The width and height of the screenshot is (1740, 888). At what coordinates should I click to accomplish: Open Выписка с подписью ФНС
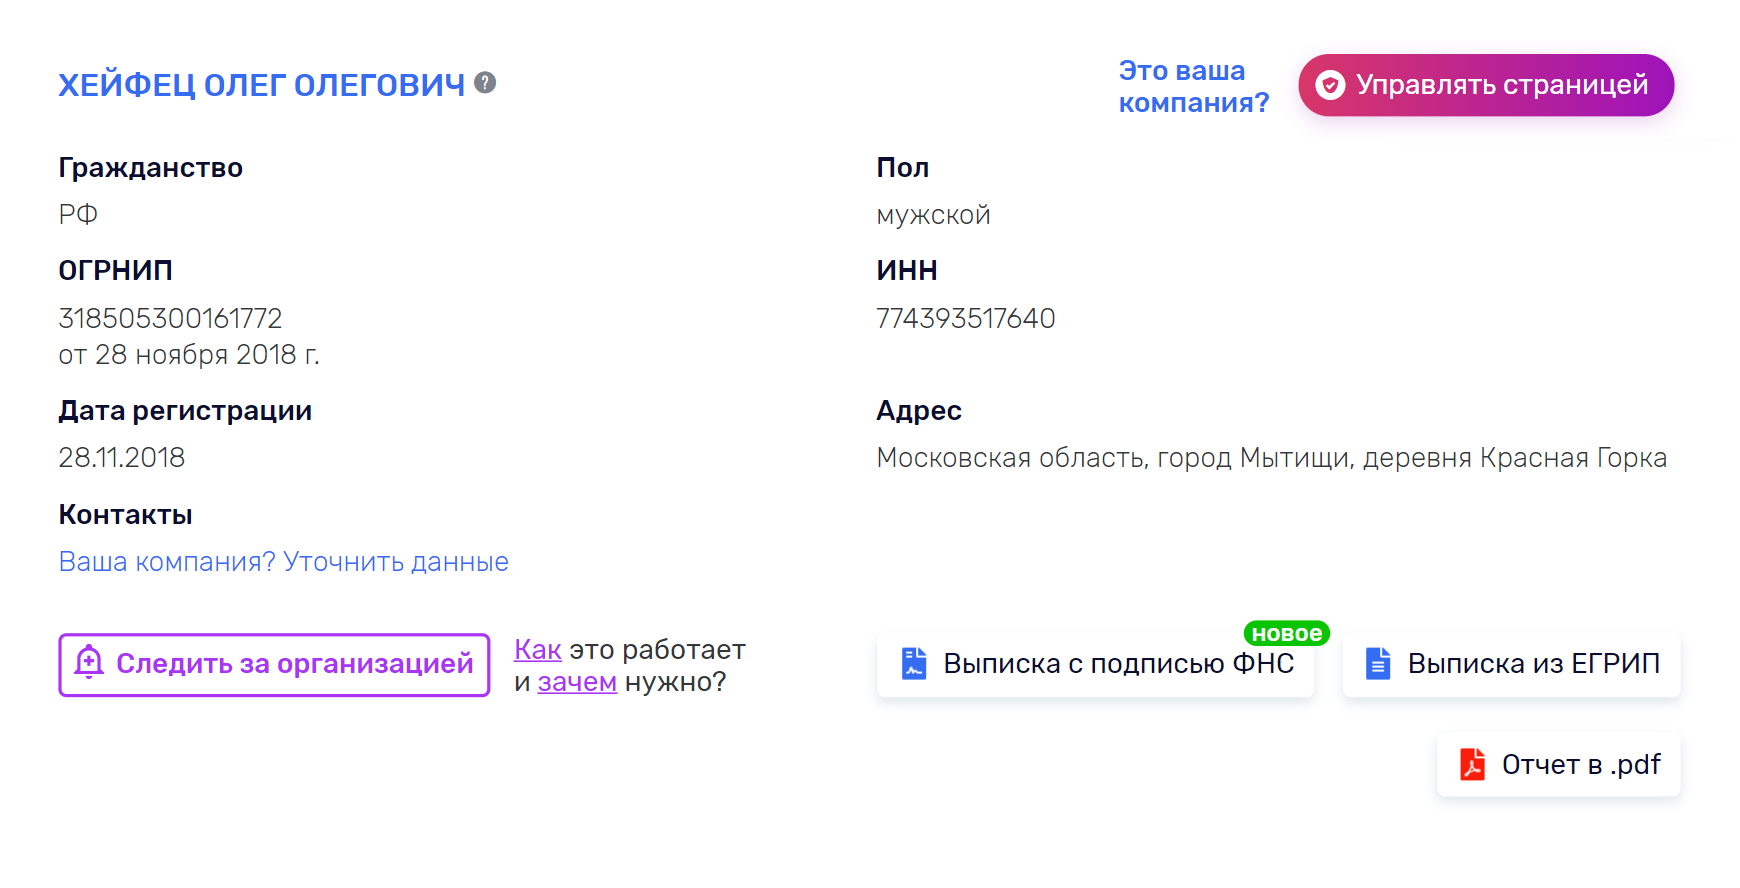(1096, 664)
